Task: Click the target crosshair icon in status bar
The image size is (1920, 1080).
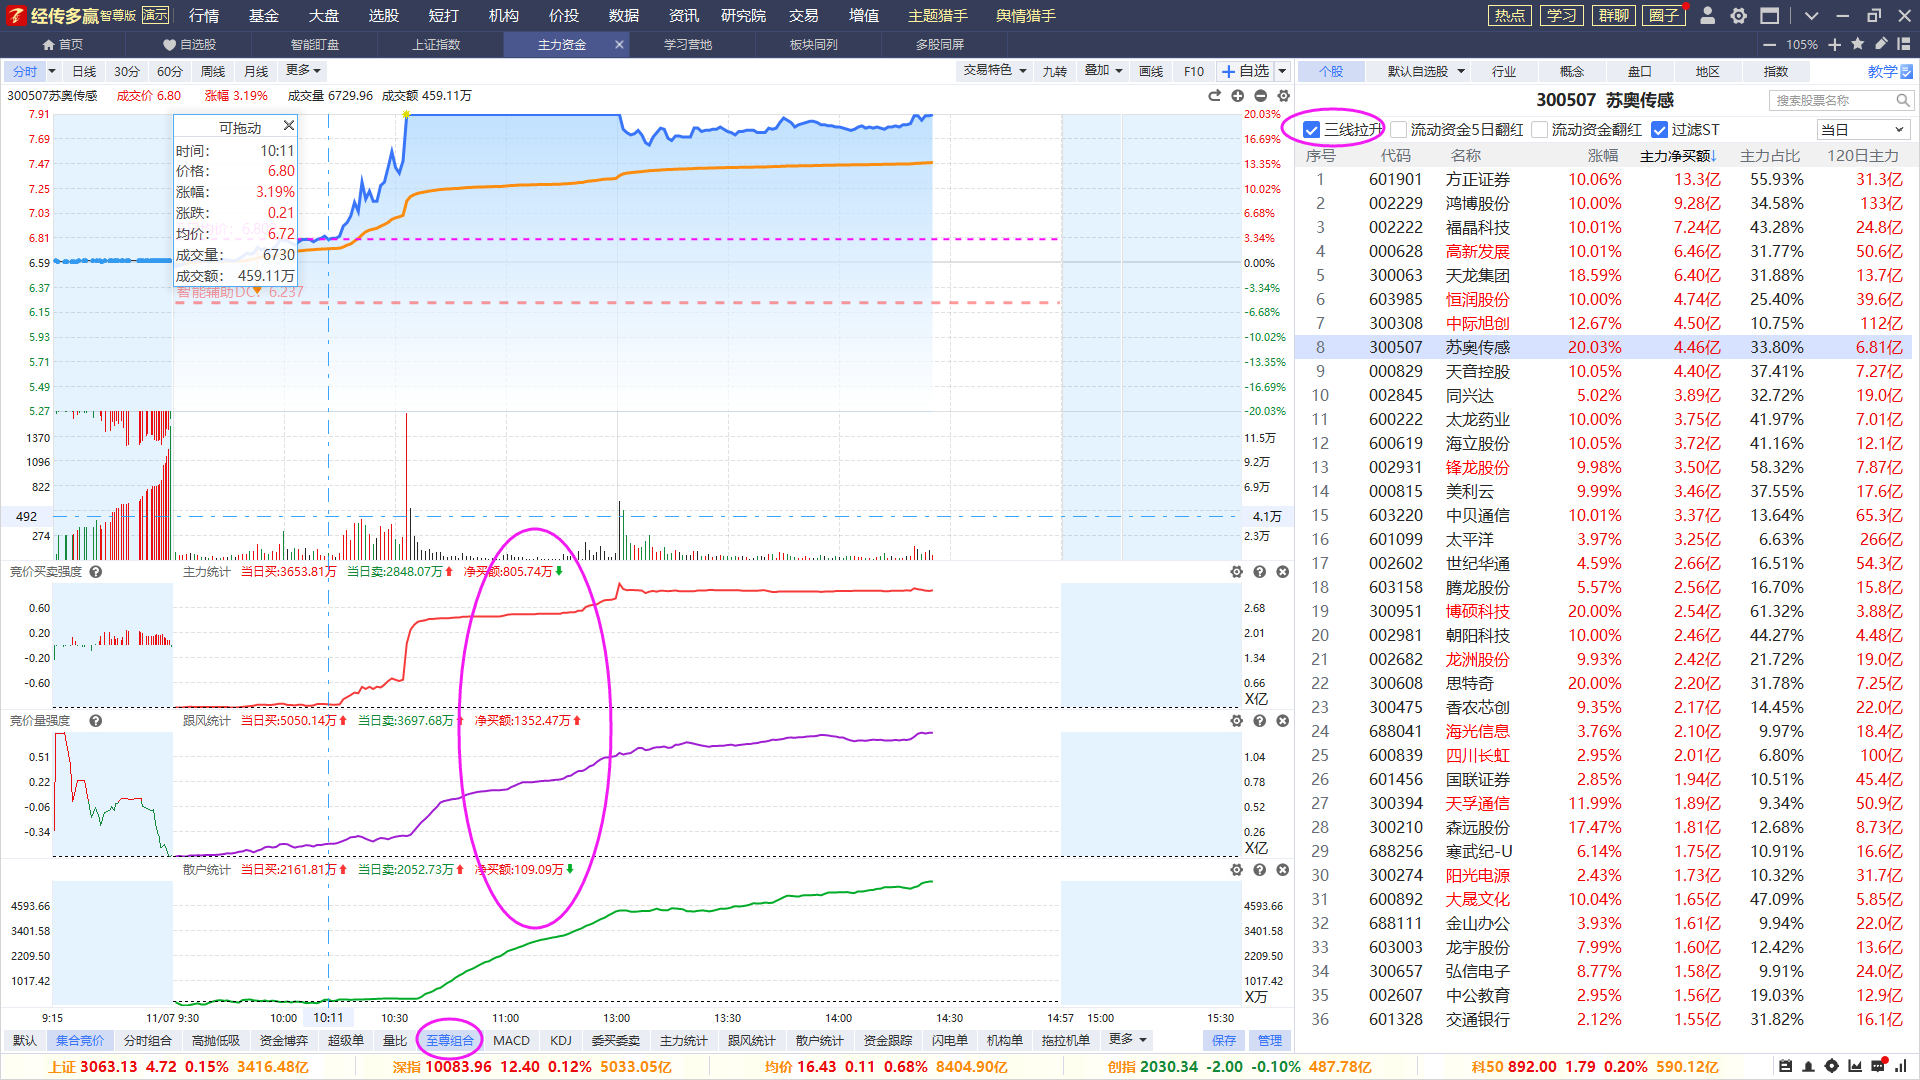Action: [1832, 1066]
